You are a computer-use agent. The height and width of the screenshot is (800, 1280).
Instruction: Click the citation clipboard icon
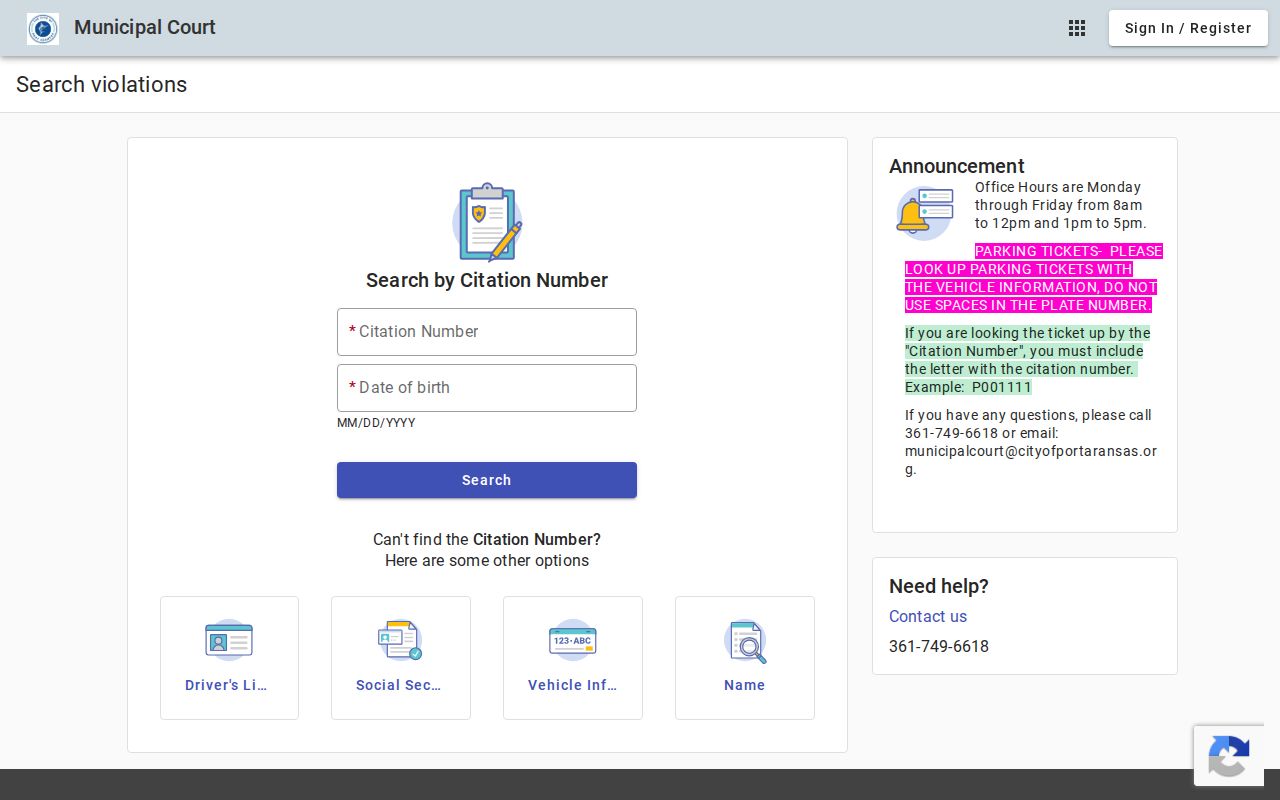coord(487,222)
